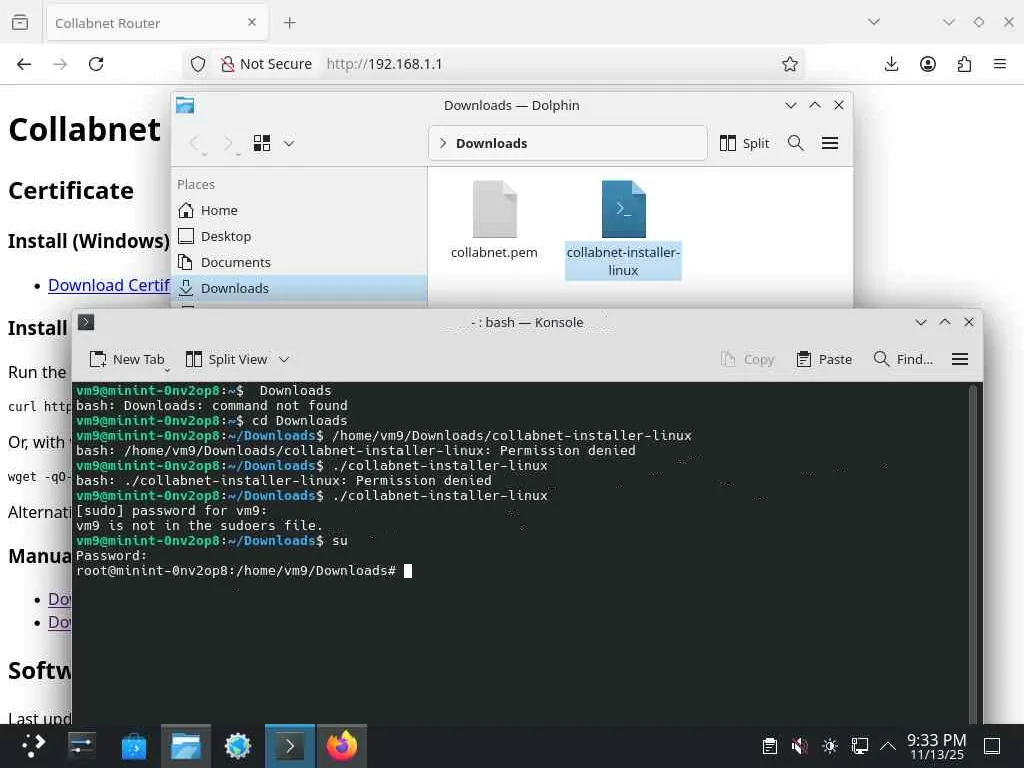Open a new Firefox tab
The height and width of the screenshot is (768, 1024).
point(289,23)
